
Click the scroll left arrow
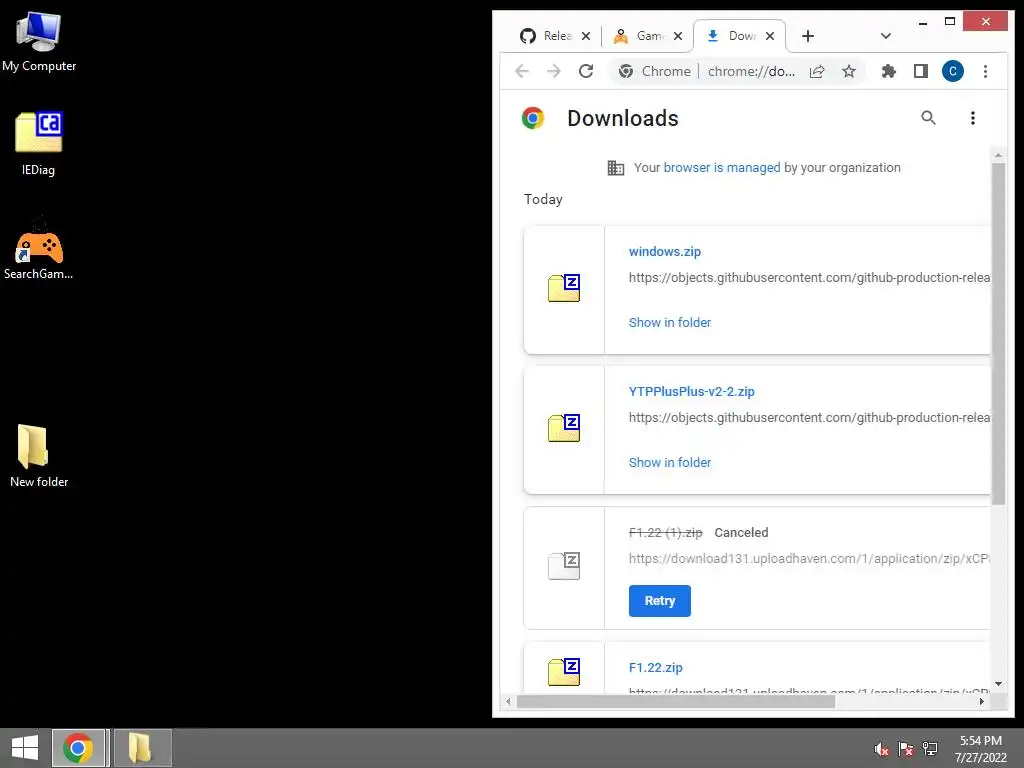coord(509,701)
